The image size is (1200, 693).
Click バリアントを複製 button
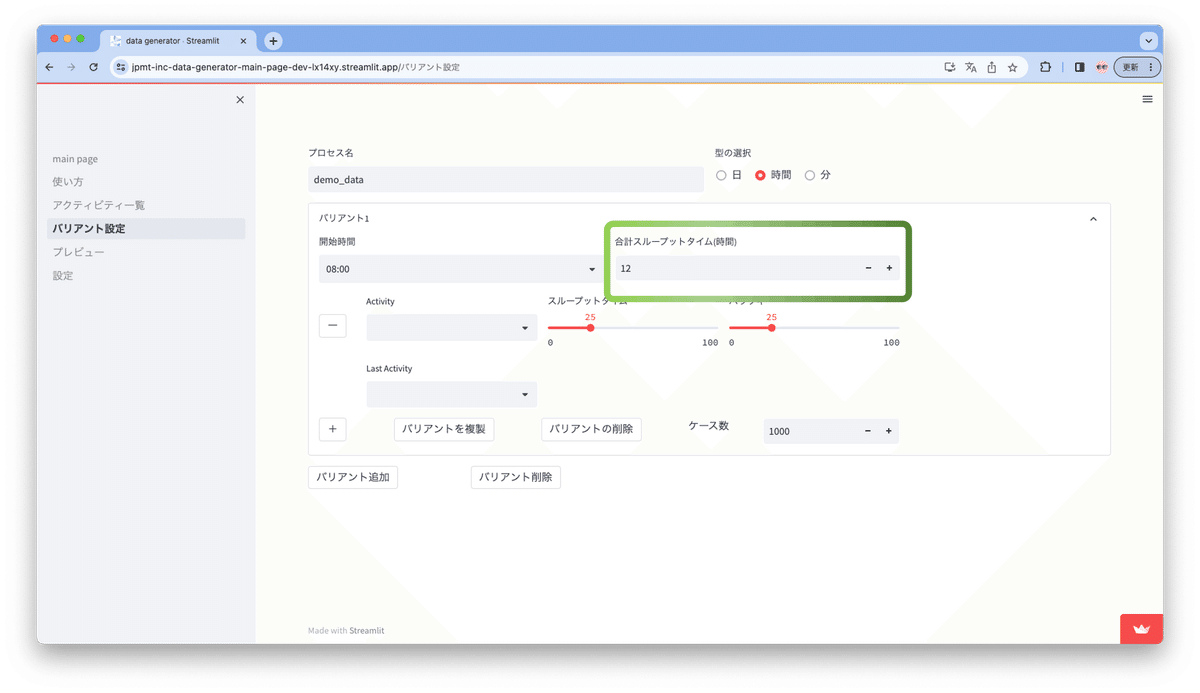point(444,429)
